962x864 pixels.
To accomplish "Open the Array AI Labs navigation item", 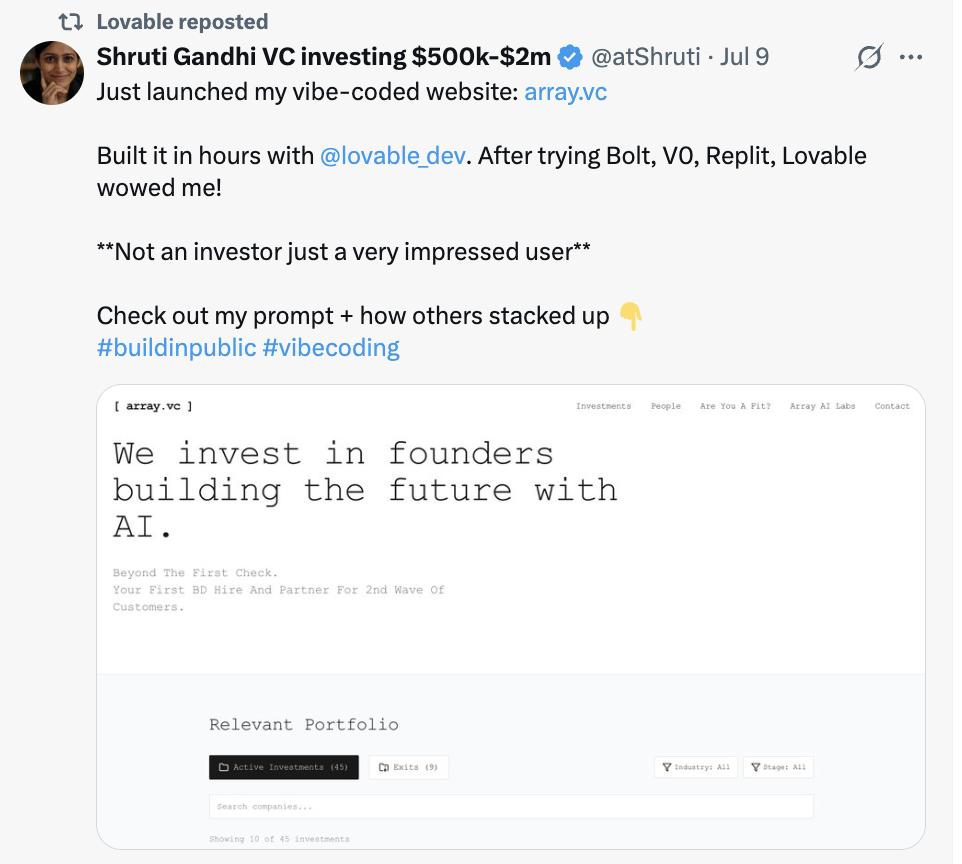I will 822,406.
